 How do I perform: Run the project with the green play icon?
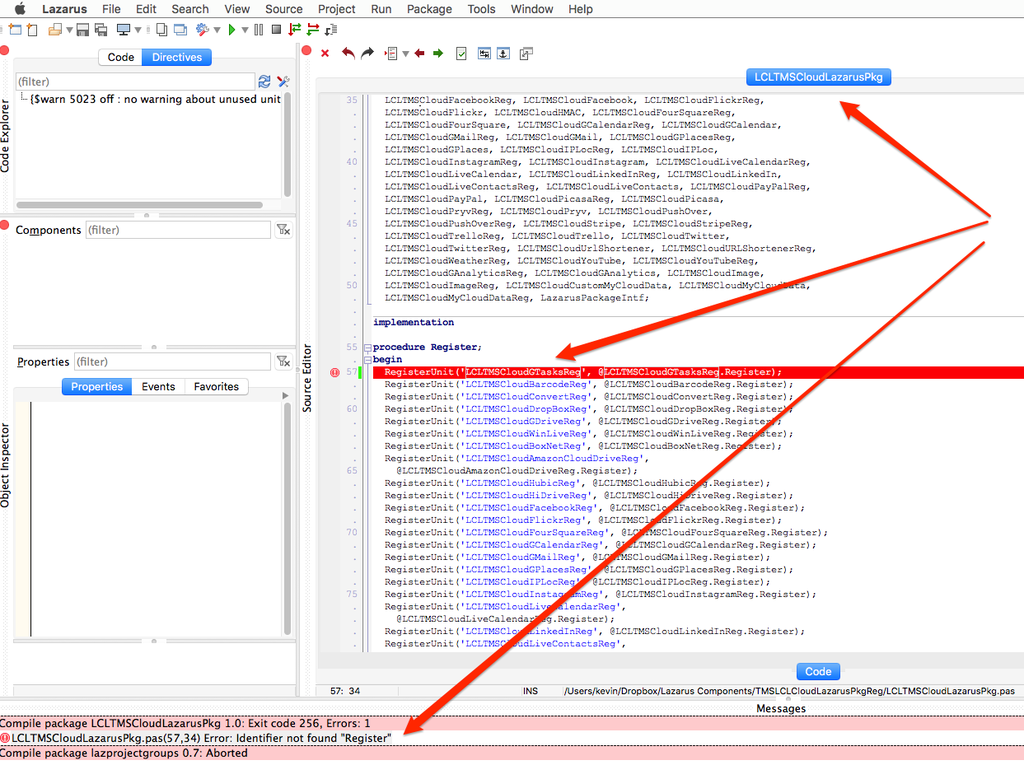(232, 29)
